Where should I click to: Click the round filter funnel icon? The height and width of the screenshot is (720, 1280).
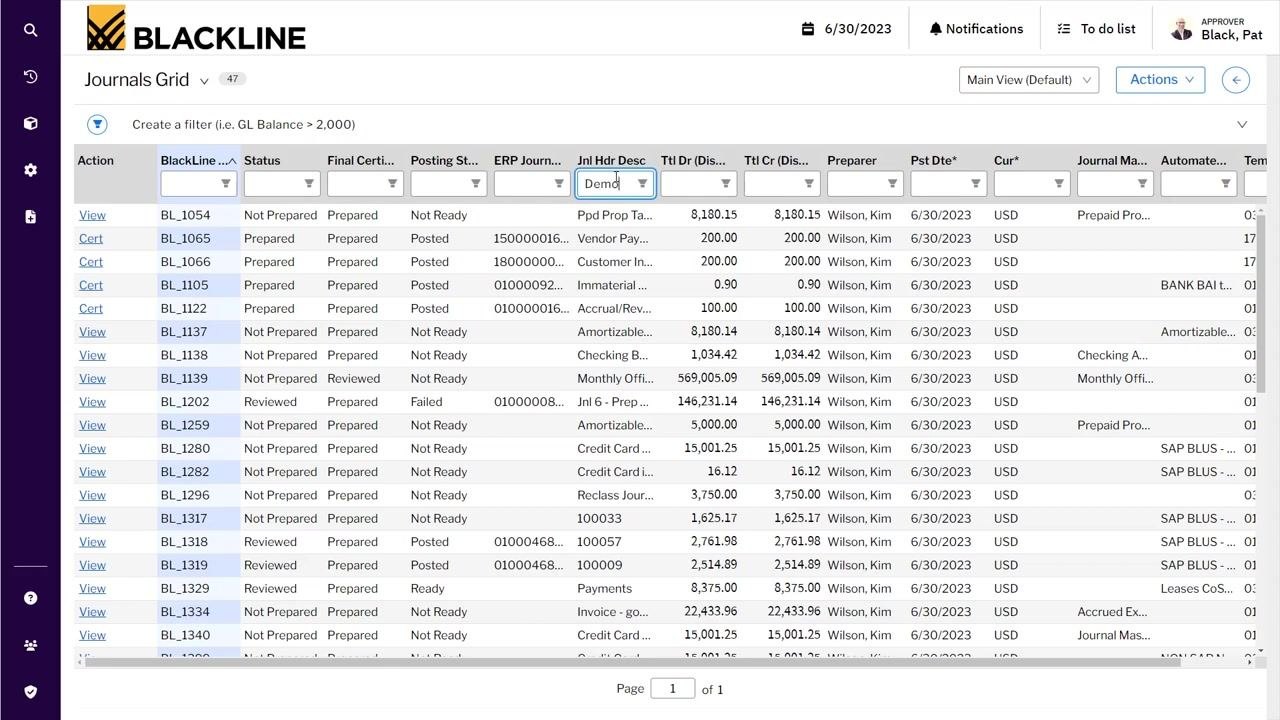pos(97,124)
